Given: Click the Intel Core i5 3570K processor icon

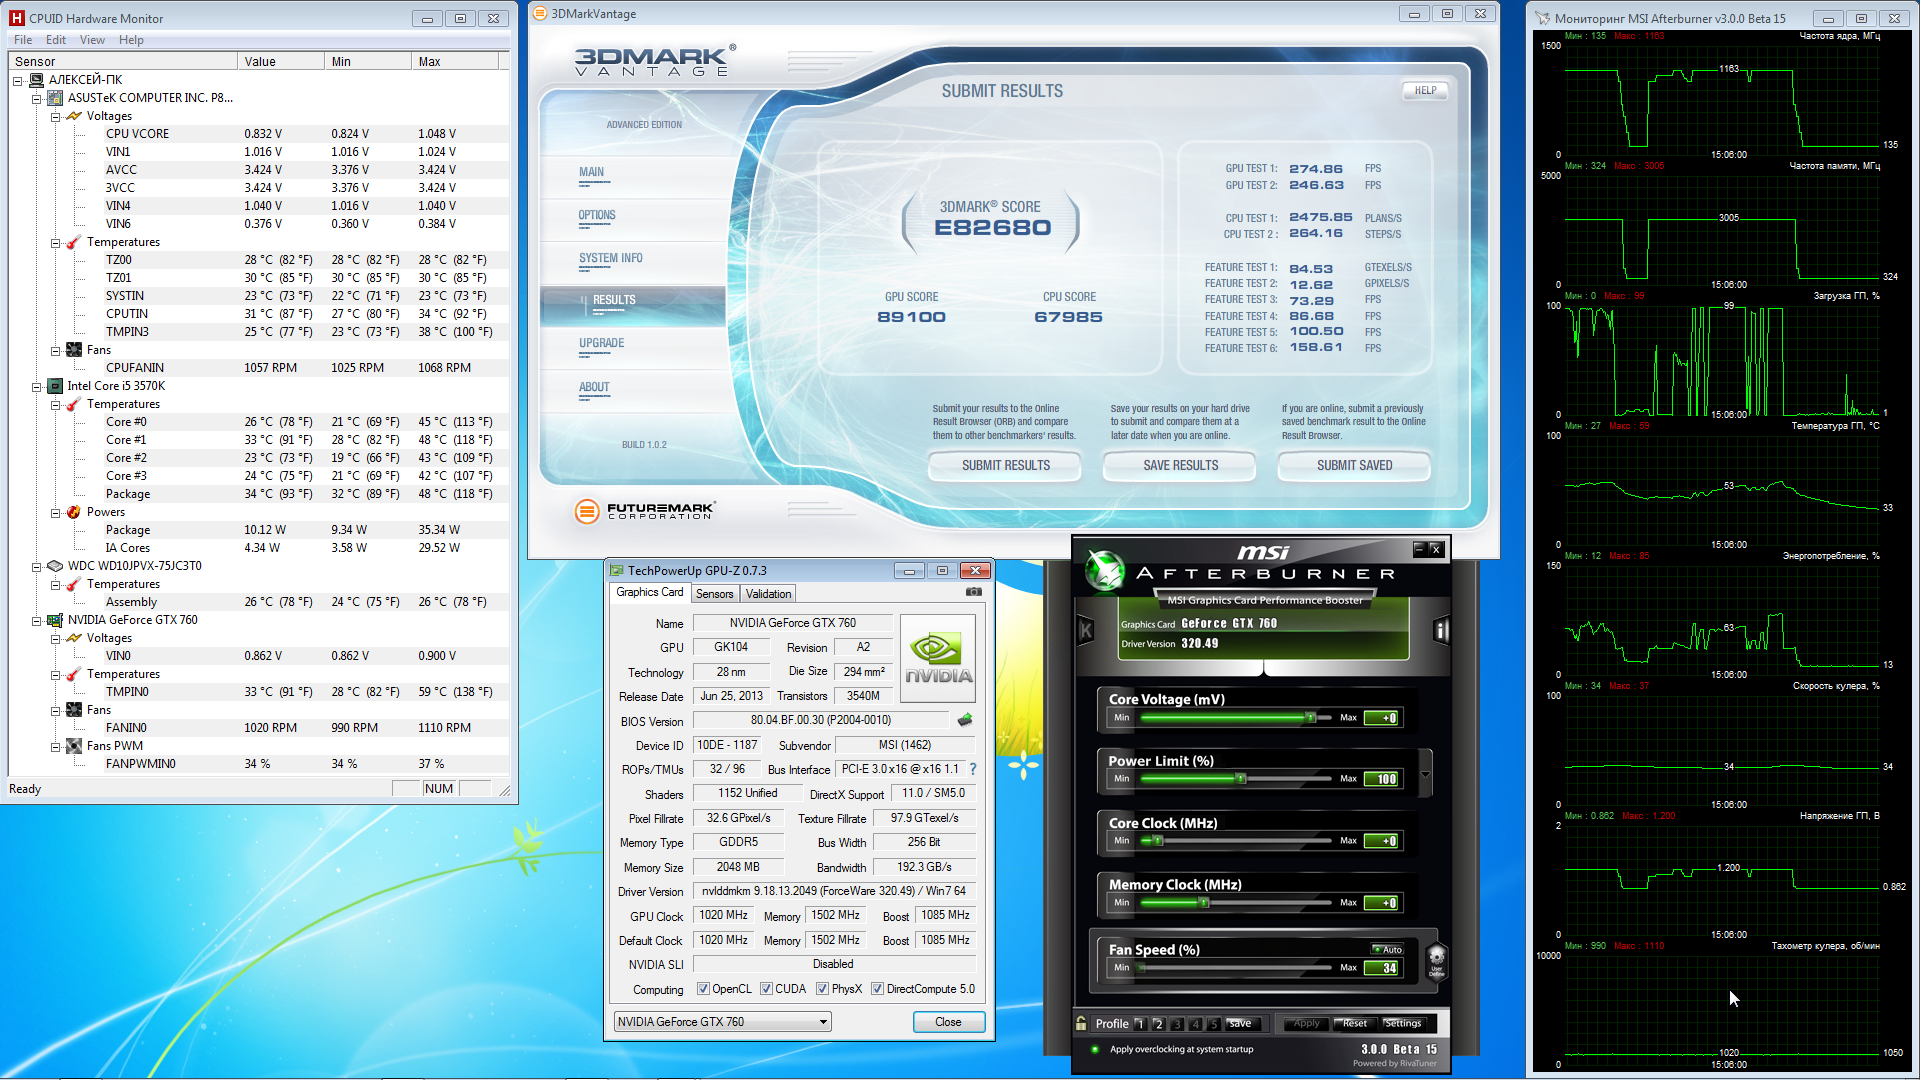Looking at the screenshot, I should [56, 386].
